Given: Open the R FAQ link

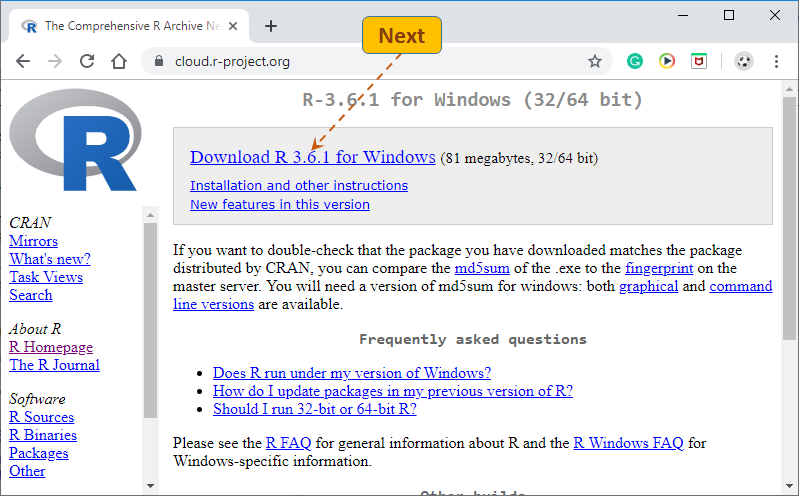Looking at the screenshot, I should [288, 442].
